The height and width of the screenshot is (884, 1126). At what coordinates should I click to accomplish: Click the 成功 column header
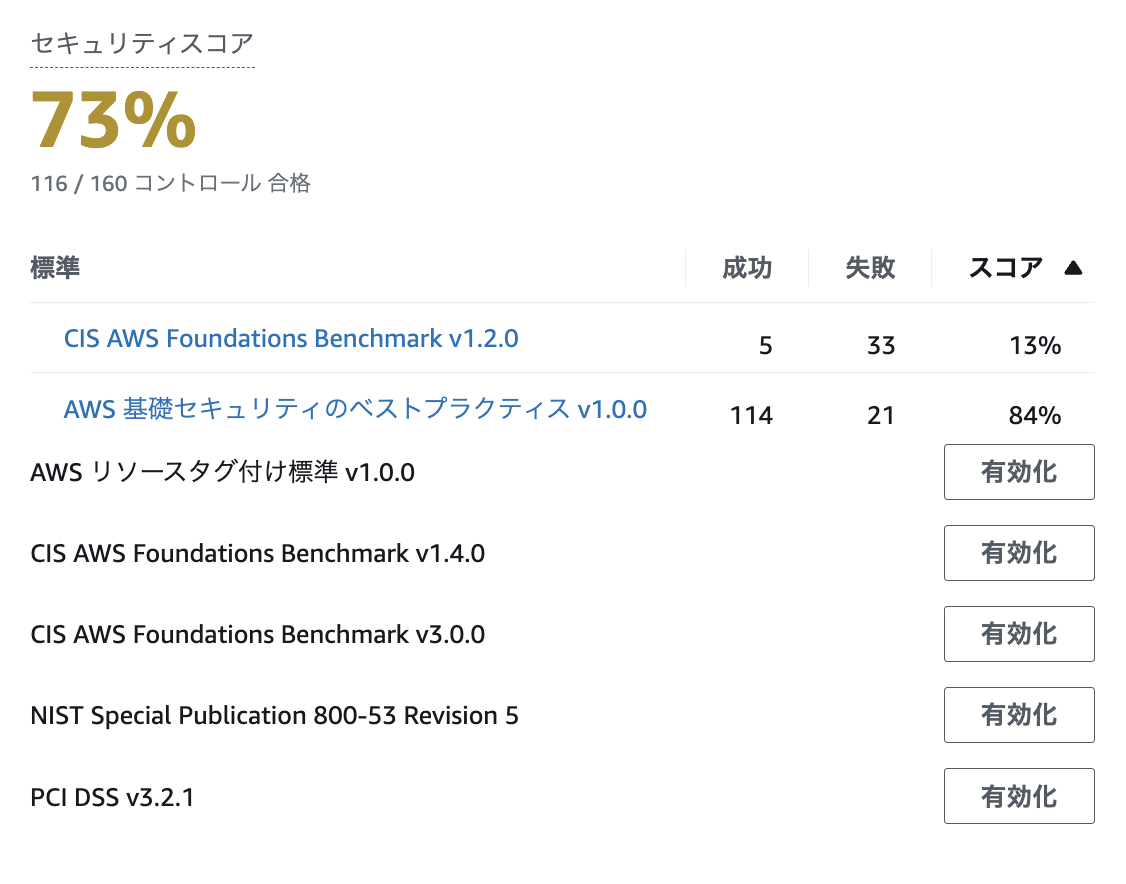(x=747, y=268)
